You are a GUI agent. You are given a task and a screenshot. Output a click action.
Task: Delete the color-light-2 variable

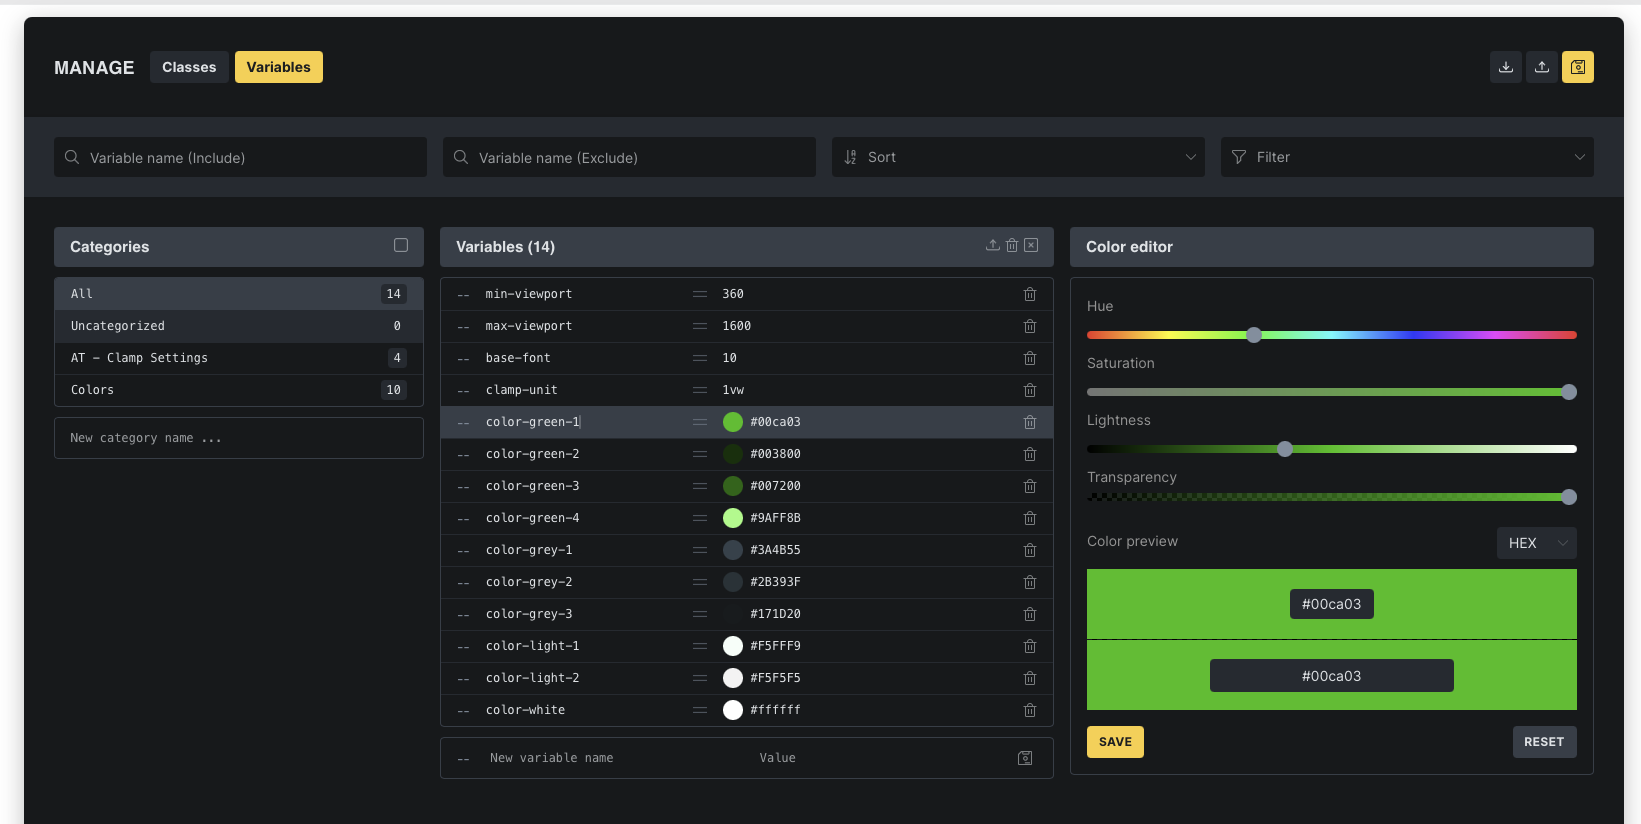pos(1030,678)
